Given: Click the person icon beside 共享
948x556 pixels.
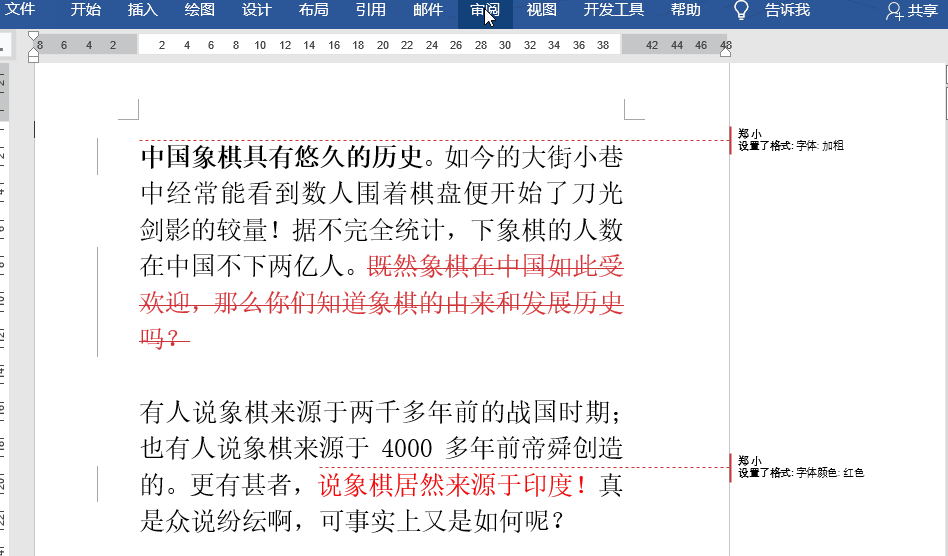Looking at the screenshot, I should [x=895, y=11].
